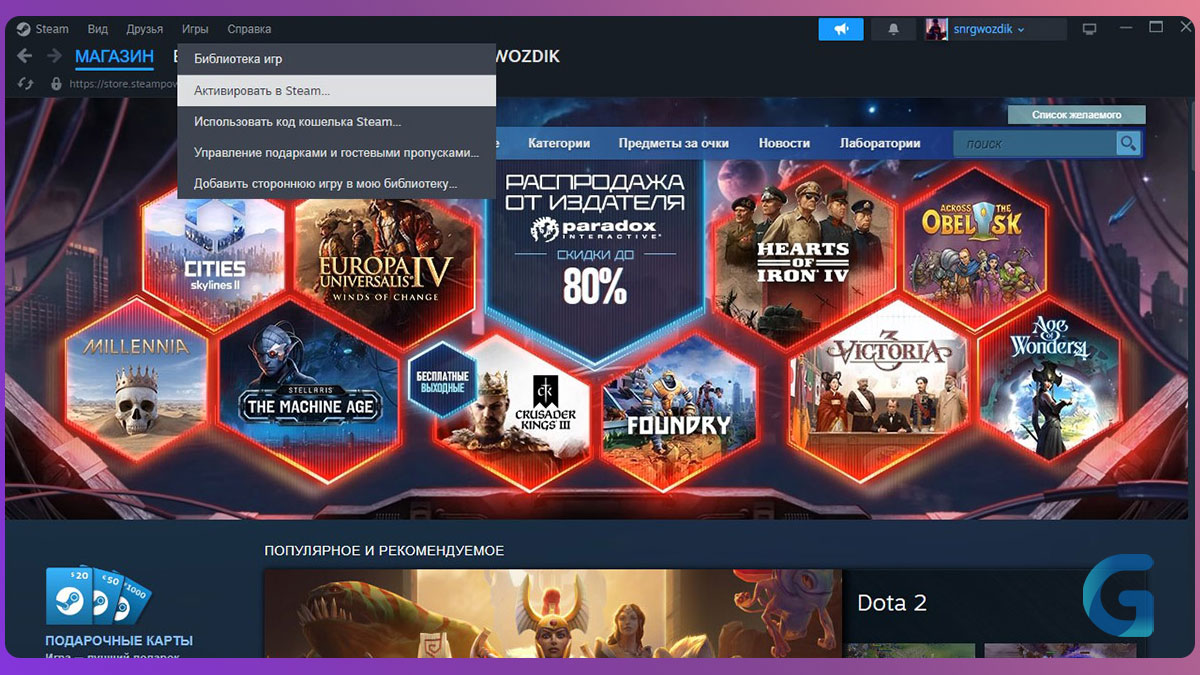Click the Список желаемого button
Screen dimensions: 1200x675
(x=1076, y=115)
